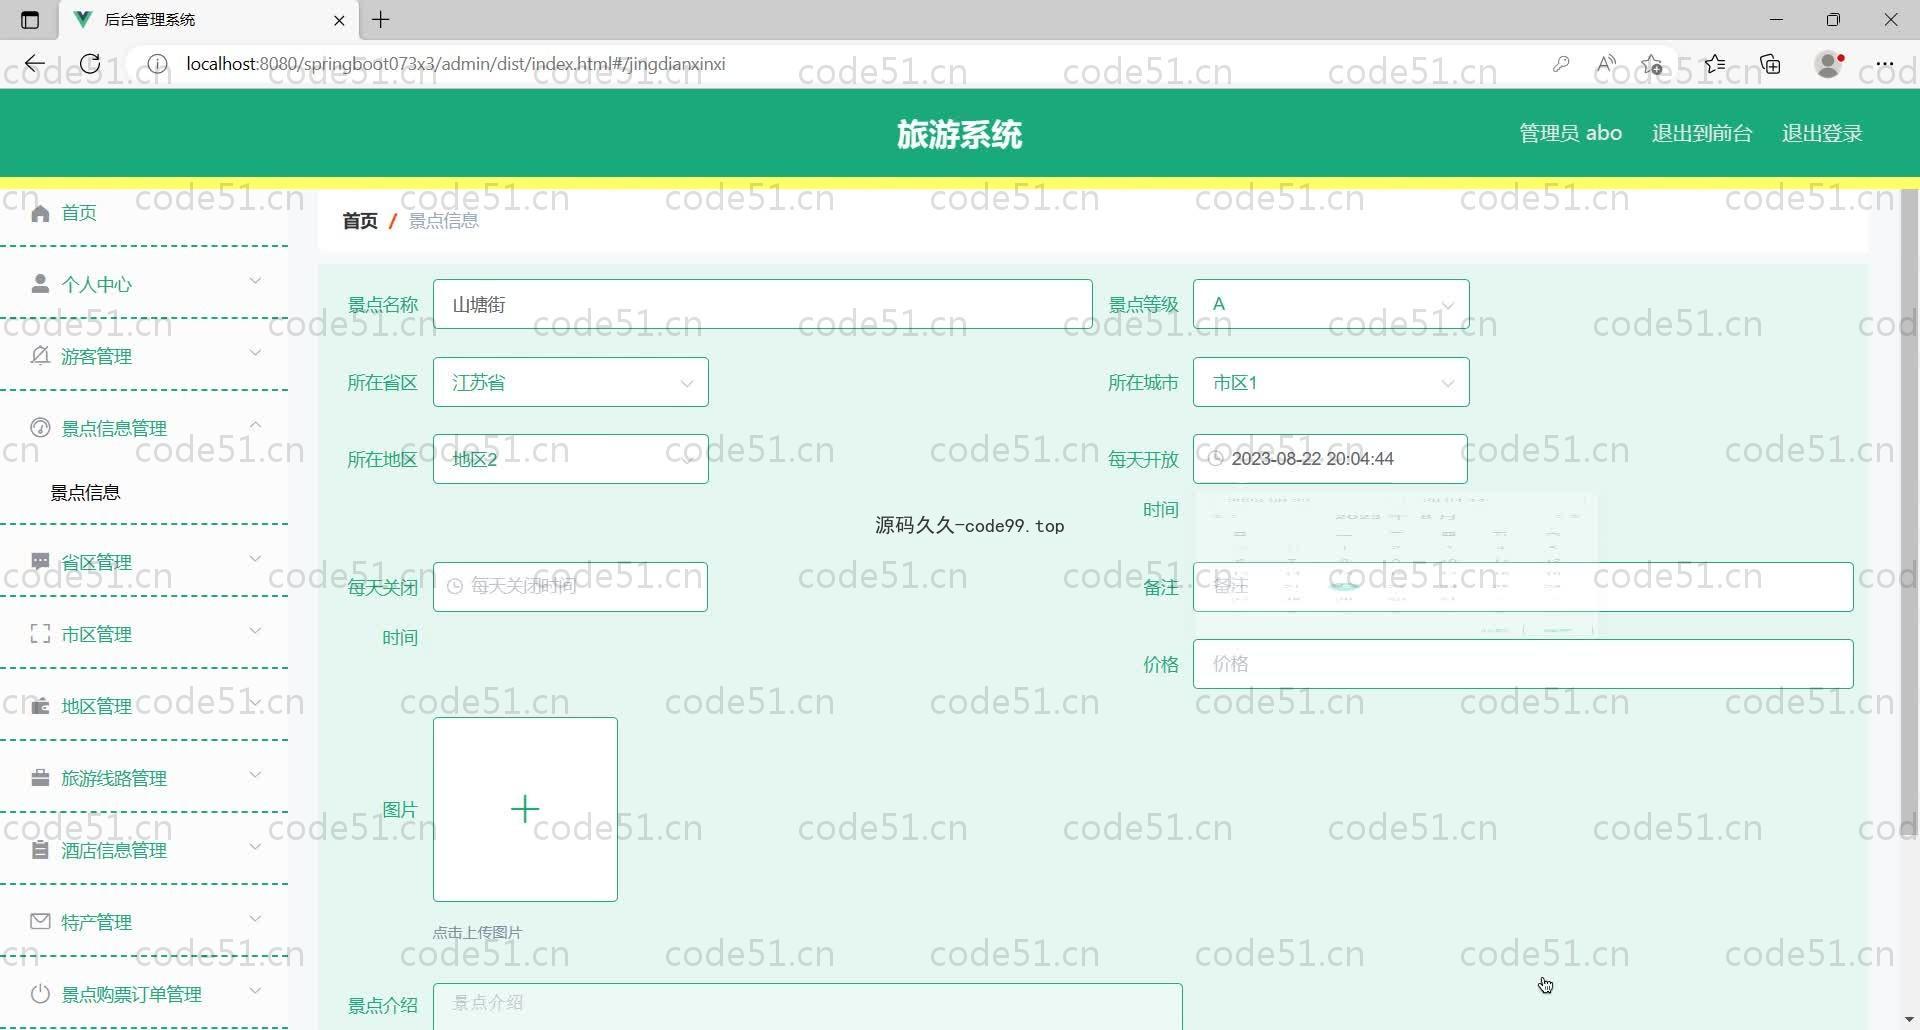This screenshot has height=1030, width=1920.
Task: Select the 景点信息 submenu item
Action: pos(85,492)
